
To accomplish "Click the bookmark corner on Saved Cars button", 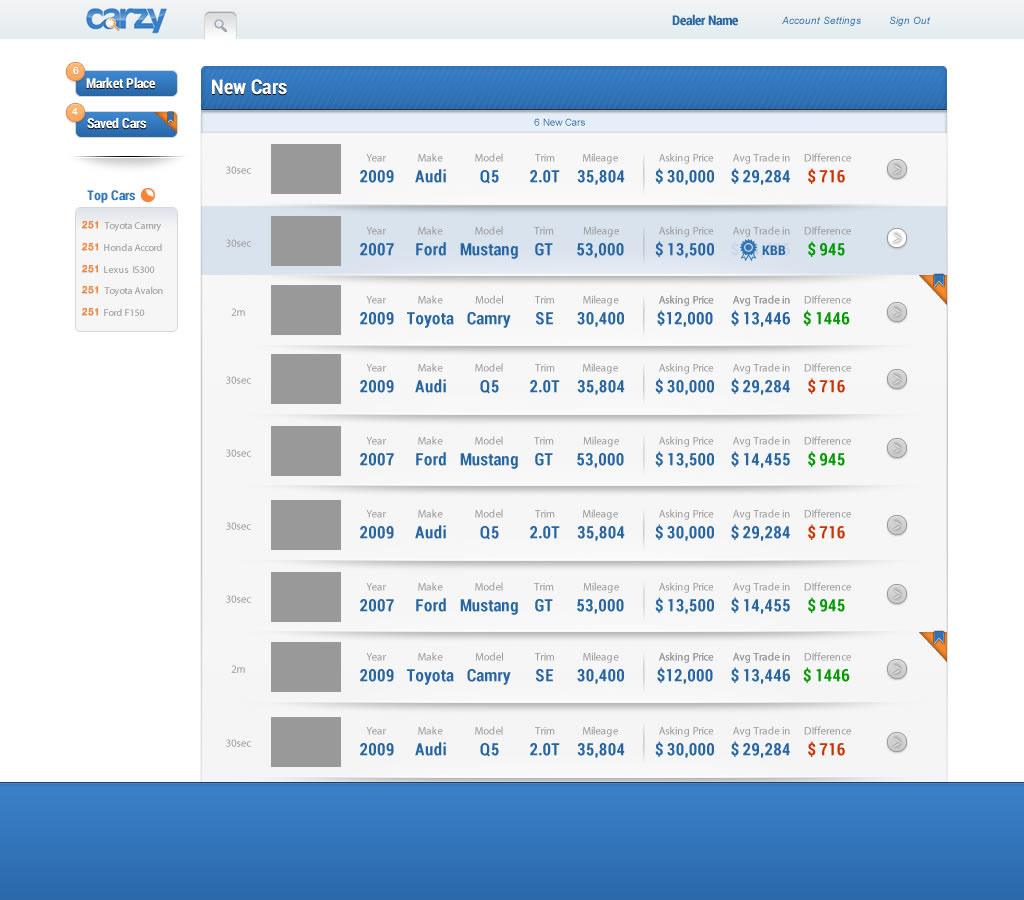I will point(168,119).
